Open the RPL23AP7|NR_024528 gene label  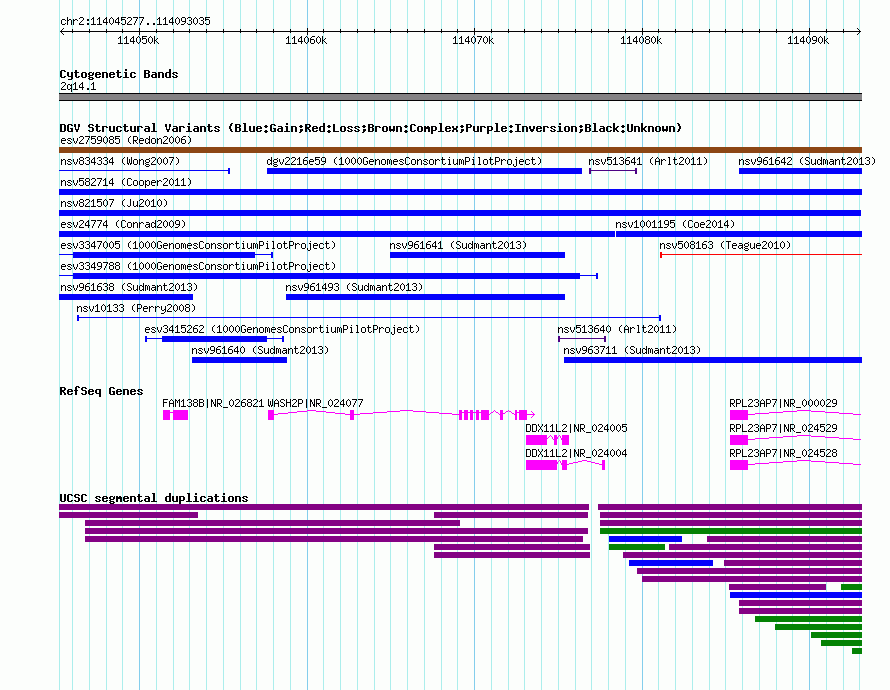[783, 453]
